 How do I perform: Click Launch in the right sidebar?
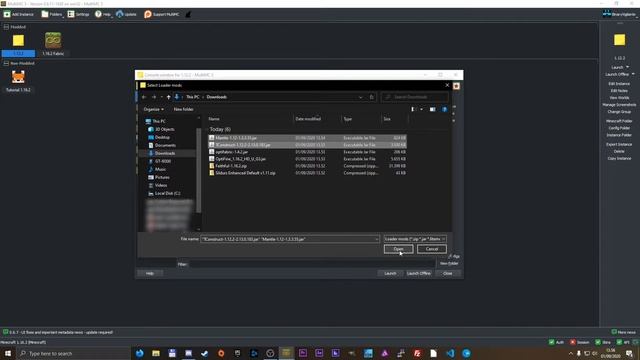click(617, 67)
